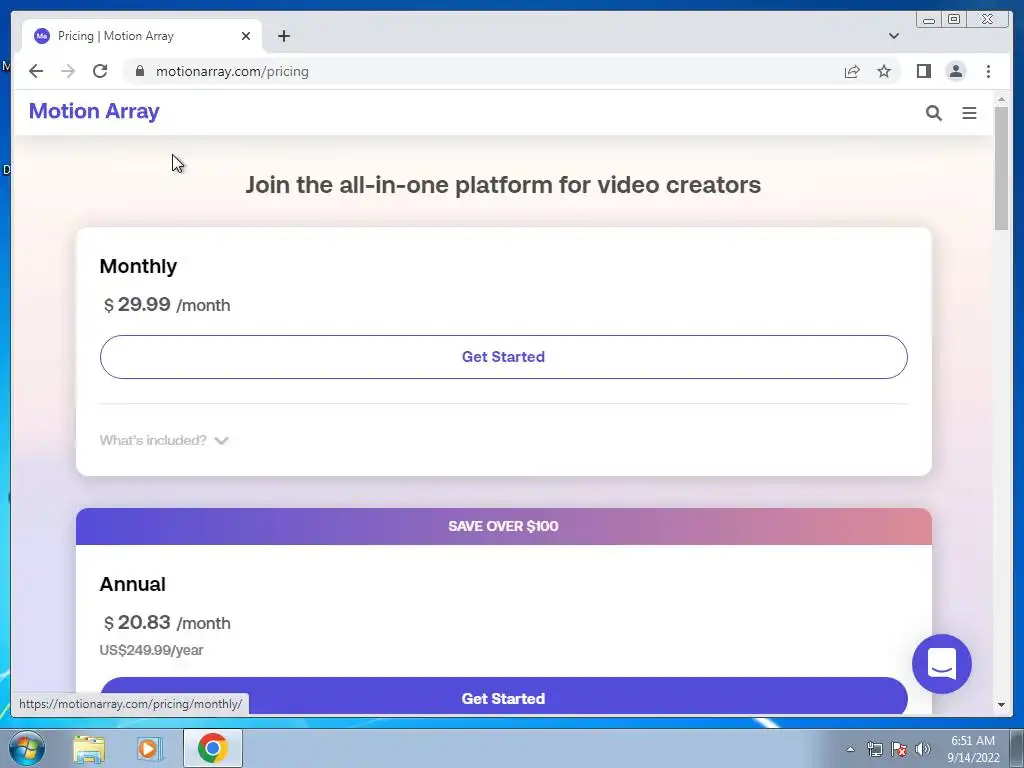This screenshot has width=1024, height=768.
Task: Click the network tray icon
Action: point(874,749)
